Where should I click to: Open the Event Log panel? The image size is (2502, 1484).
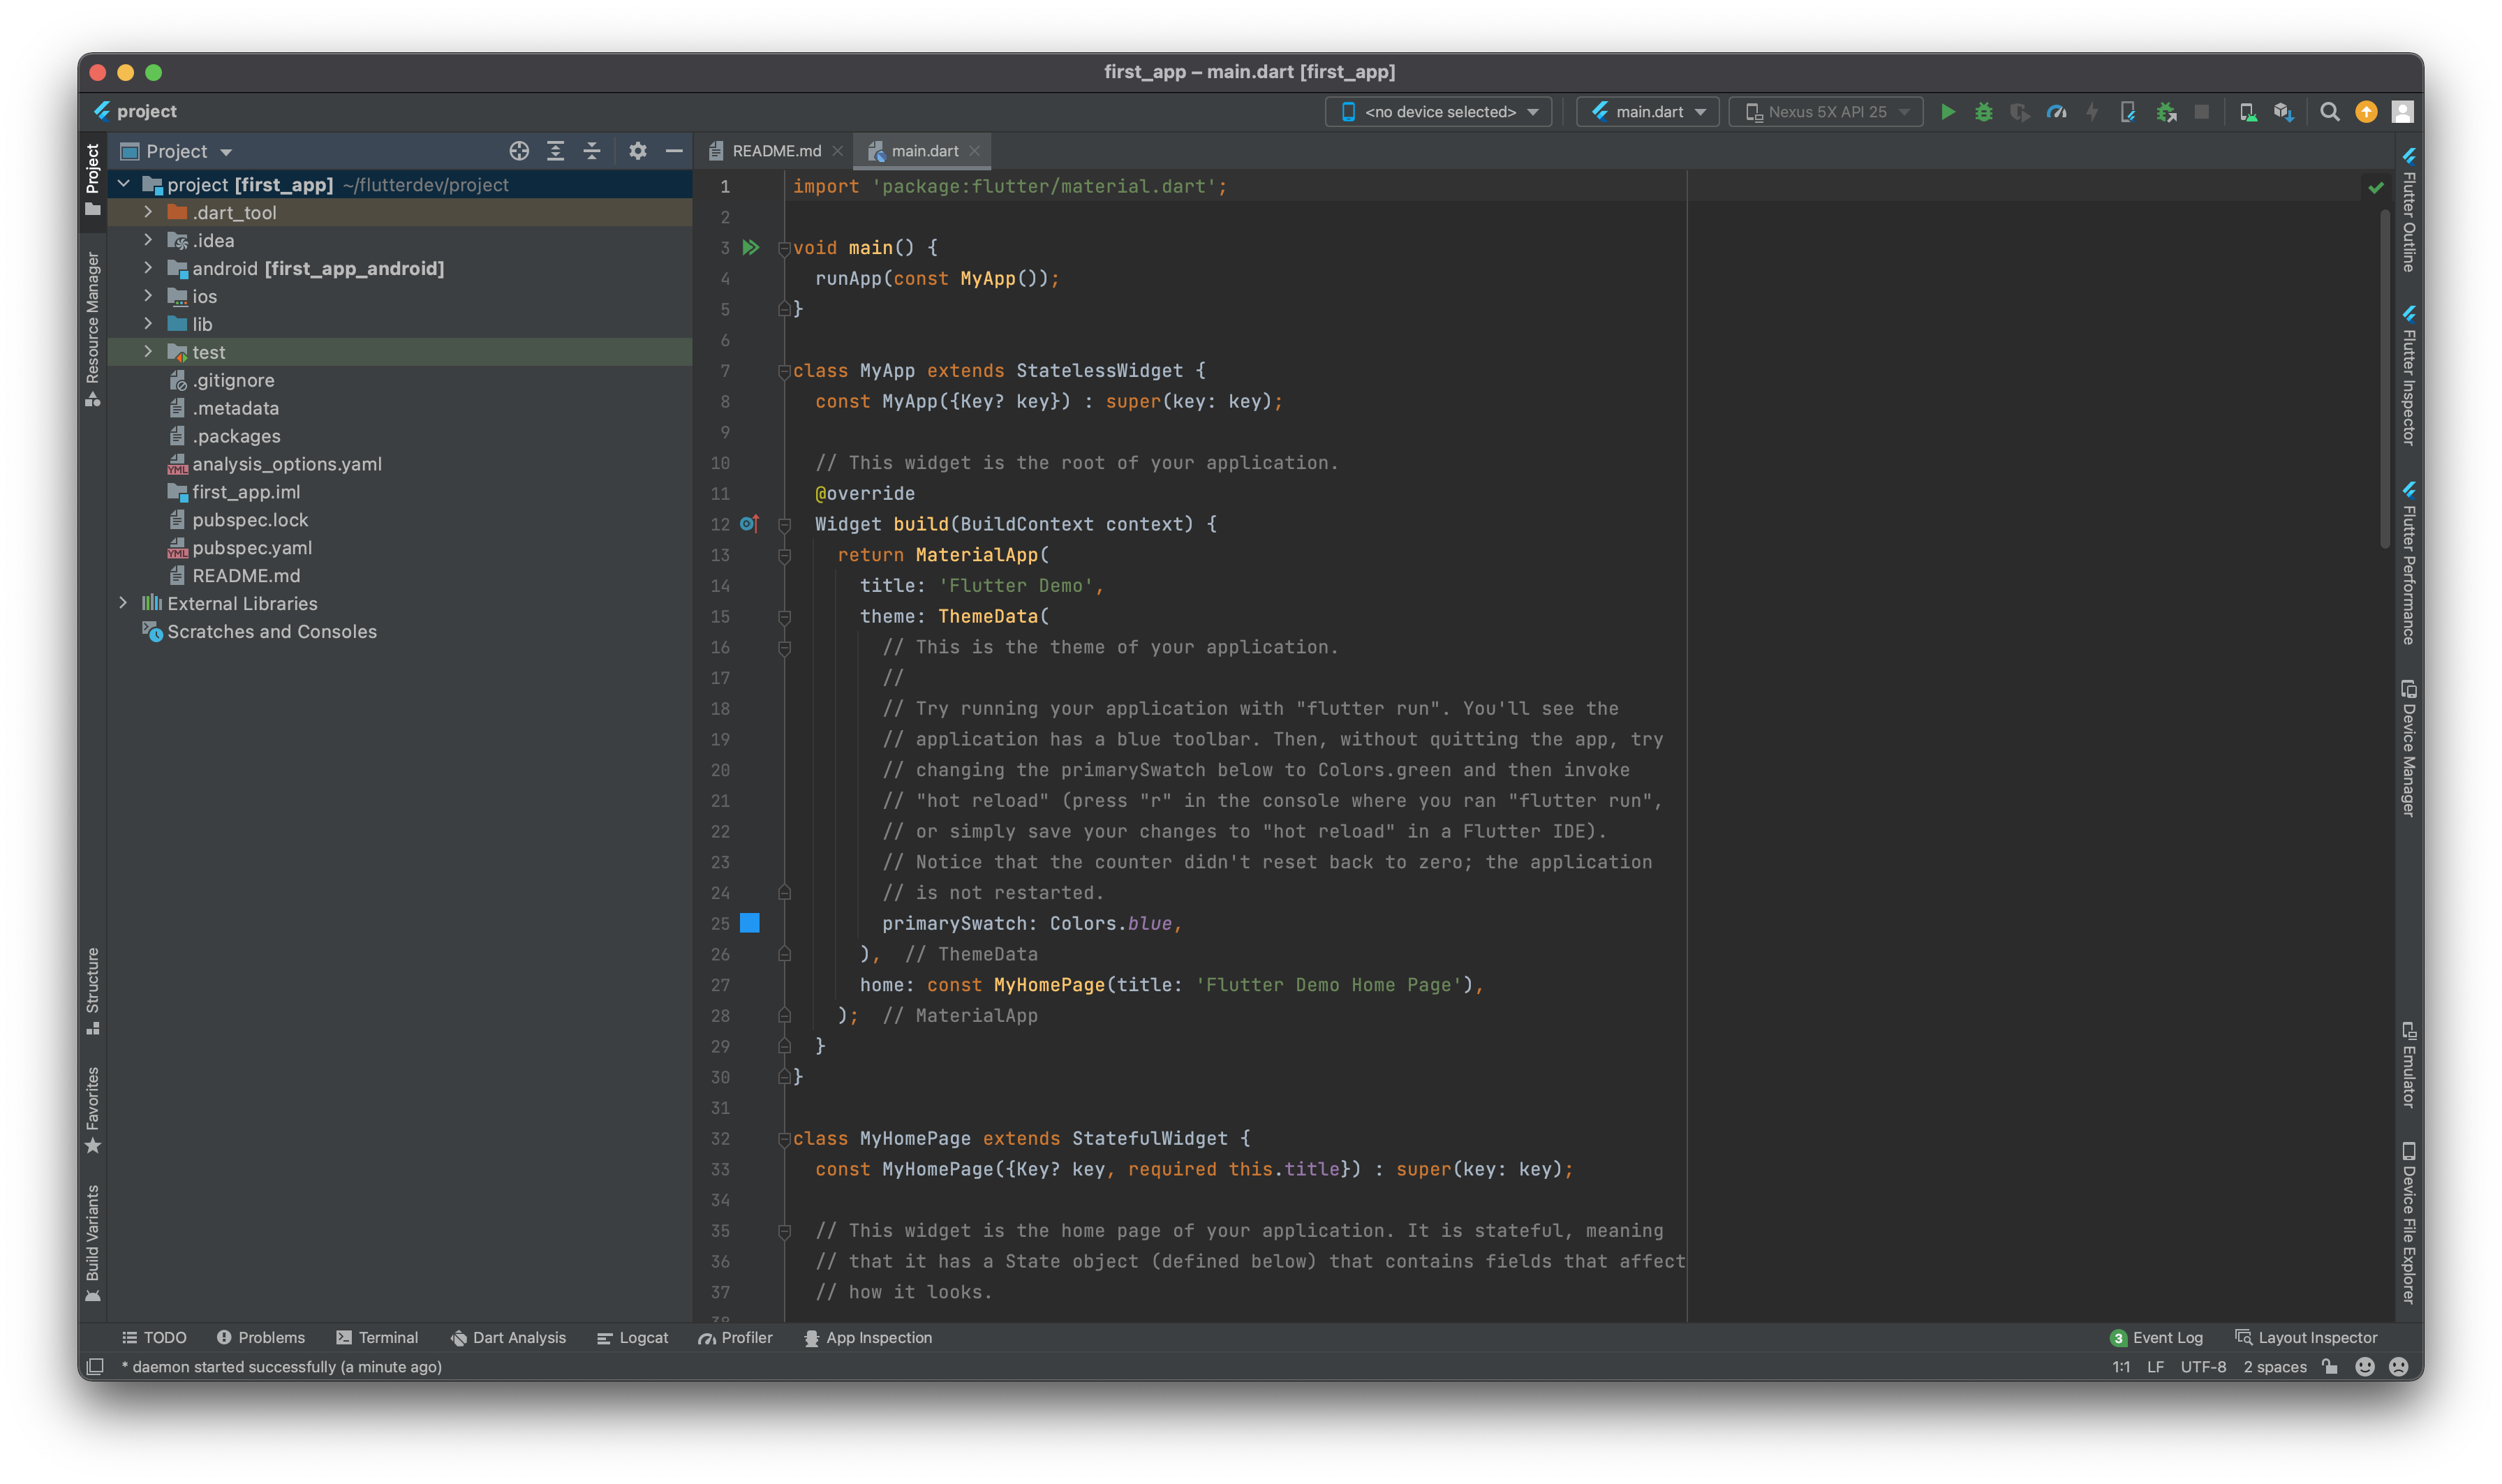[x=2156, y=1338]
